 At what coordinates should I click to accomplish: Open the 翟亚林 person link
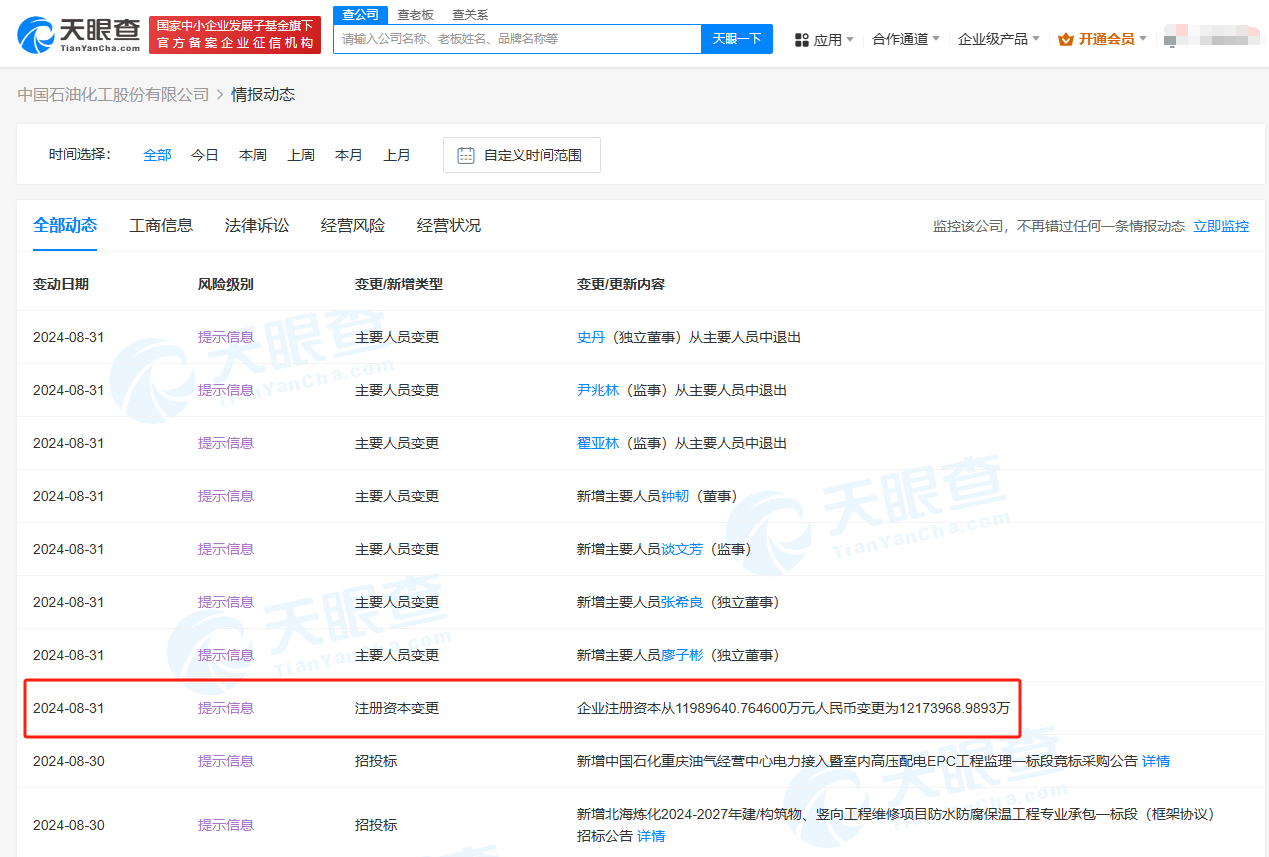click(x=598, y=443)
